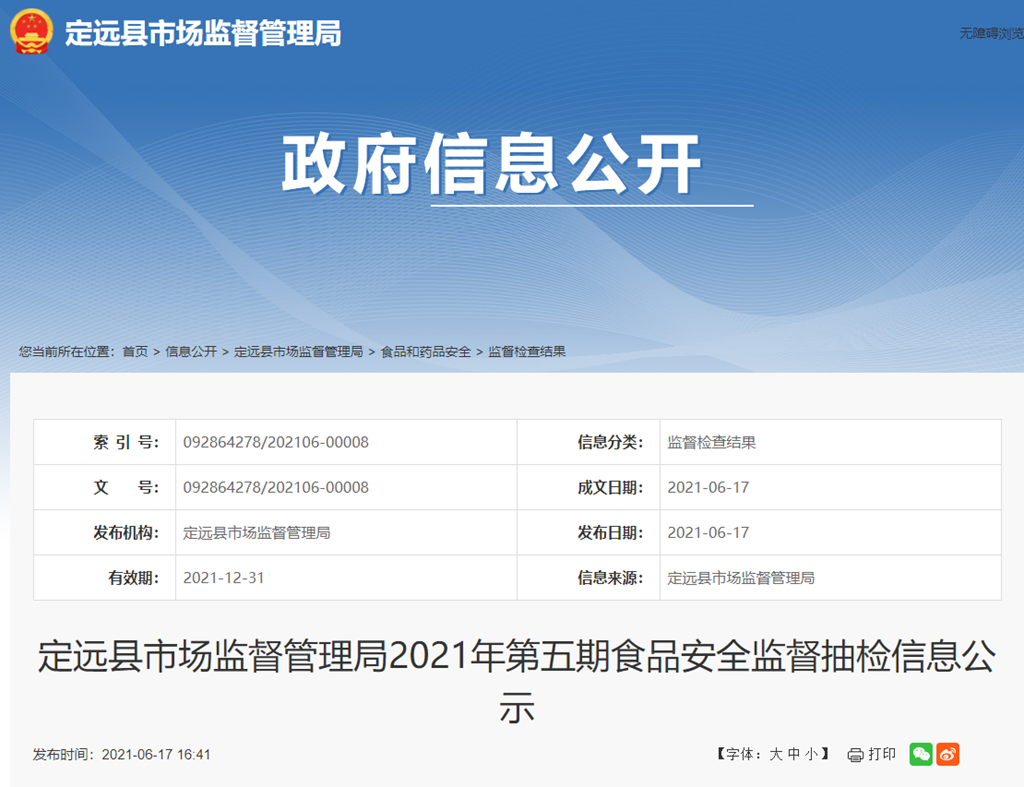
Task: Click the 成文日期 value 2021-06-17
Action: coord(708,487)
